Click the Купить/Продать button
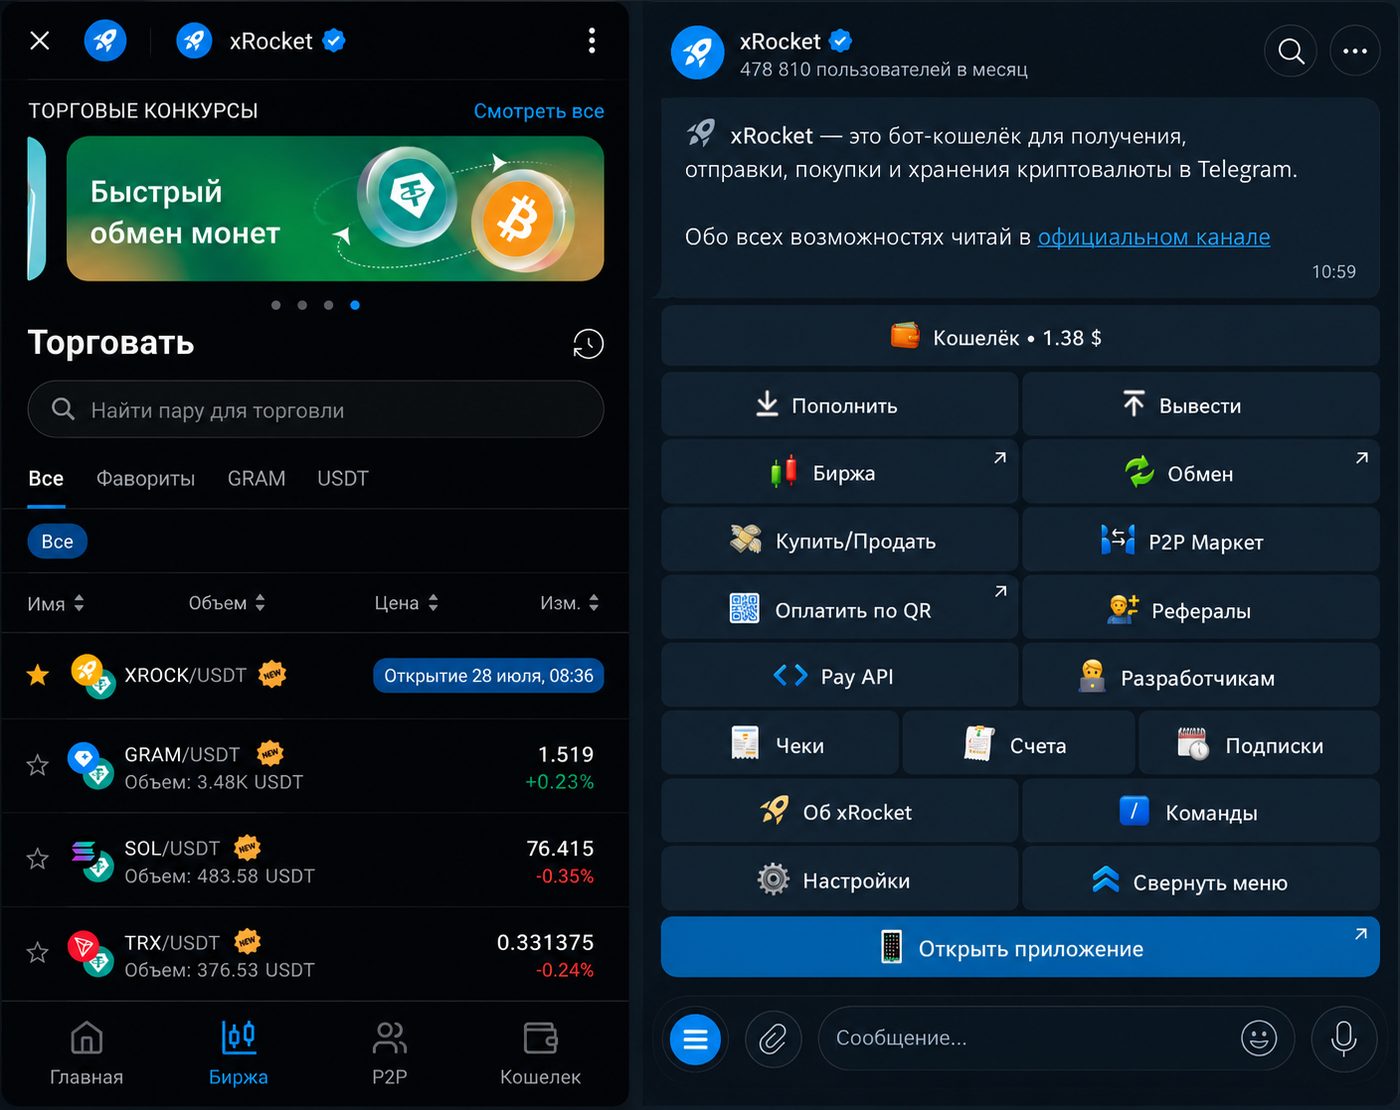The image size is (1400, 1110). point(840,540)
